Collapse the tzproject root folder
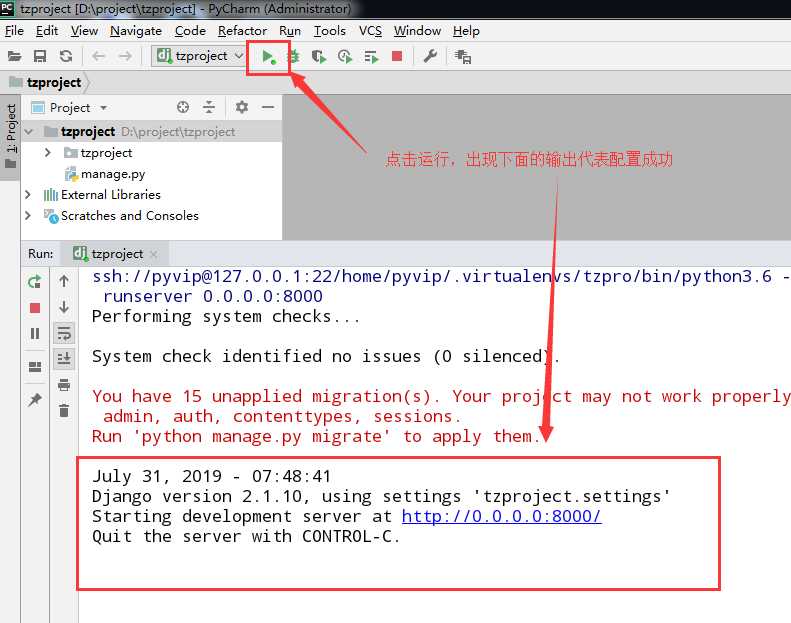The width and height of the screenshot is (791, 623). pos(29,132)
